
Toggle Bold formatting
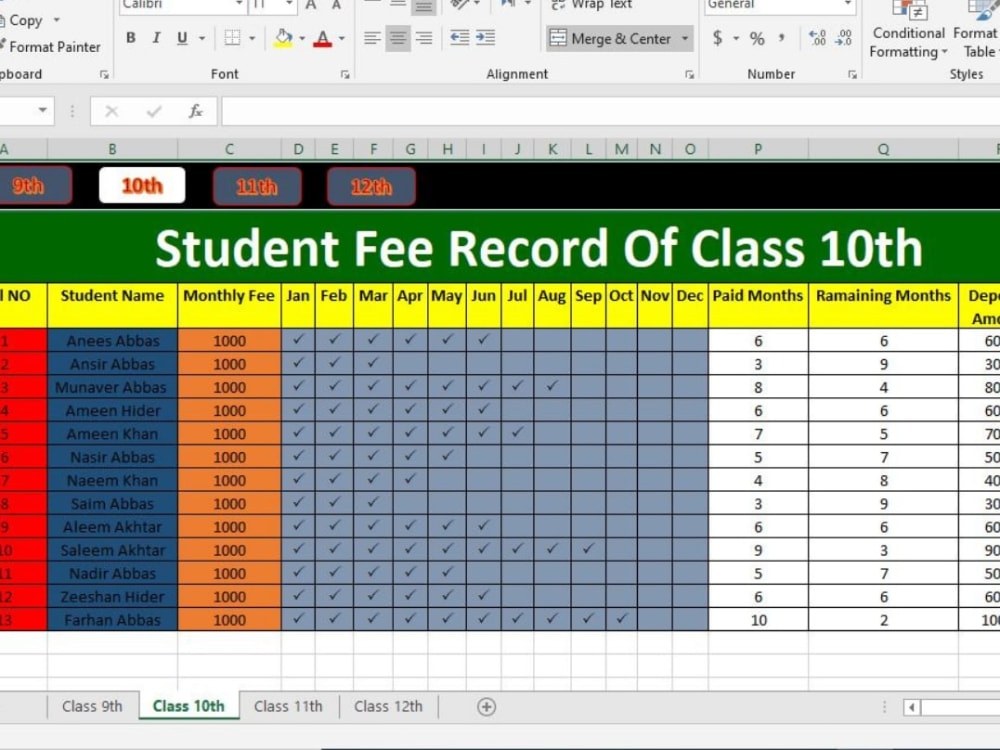tap(131, 38)
